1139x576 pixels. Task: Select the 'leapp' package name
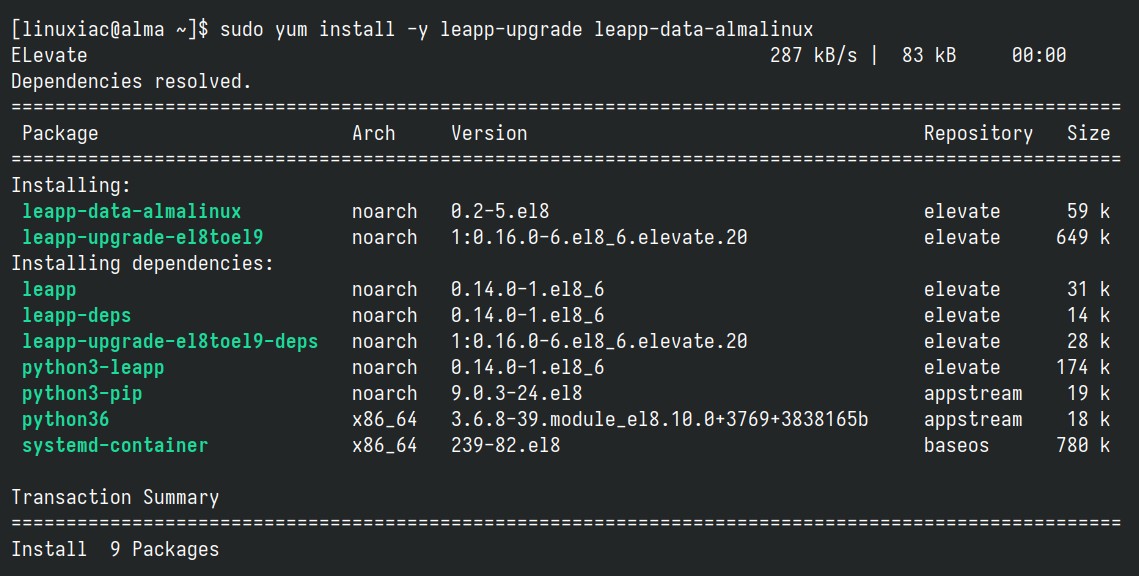(x=49, y=290)
